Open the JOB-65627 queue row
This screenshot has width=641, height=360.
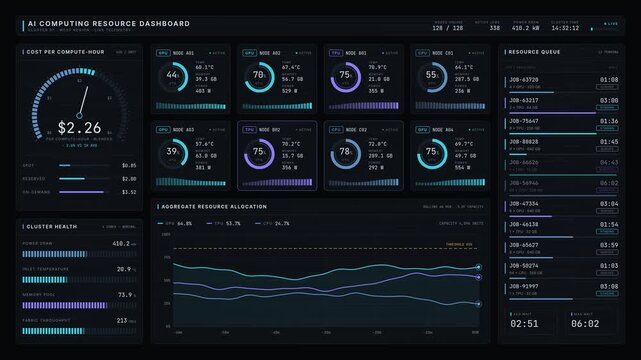tap(562, 250)
